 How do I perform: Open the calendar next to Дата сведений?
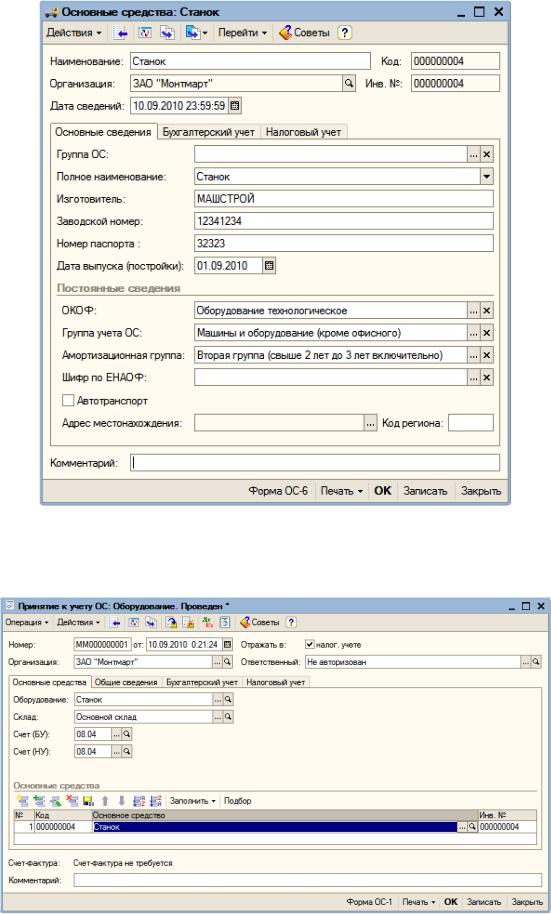point(234,106)
